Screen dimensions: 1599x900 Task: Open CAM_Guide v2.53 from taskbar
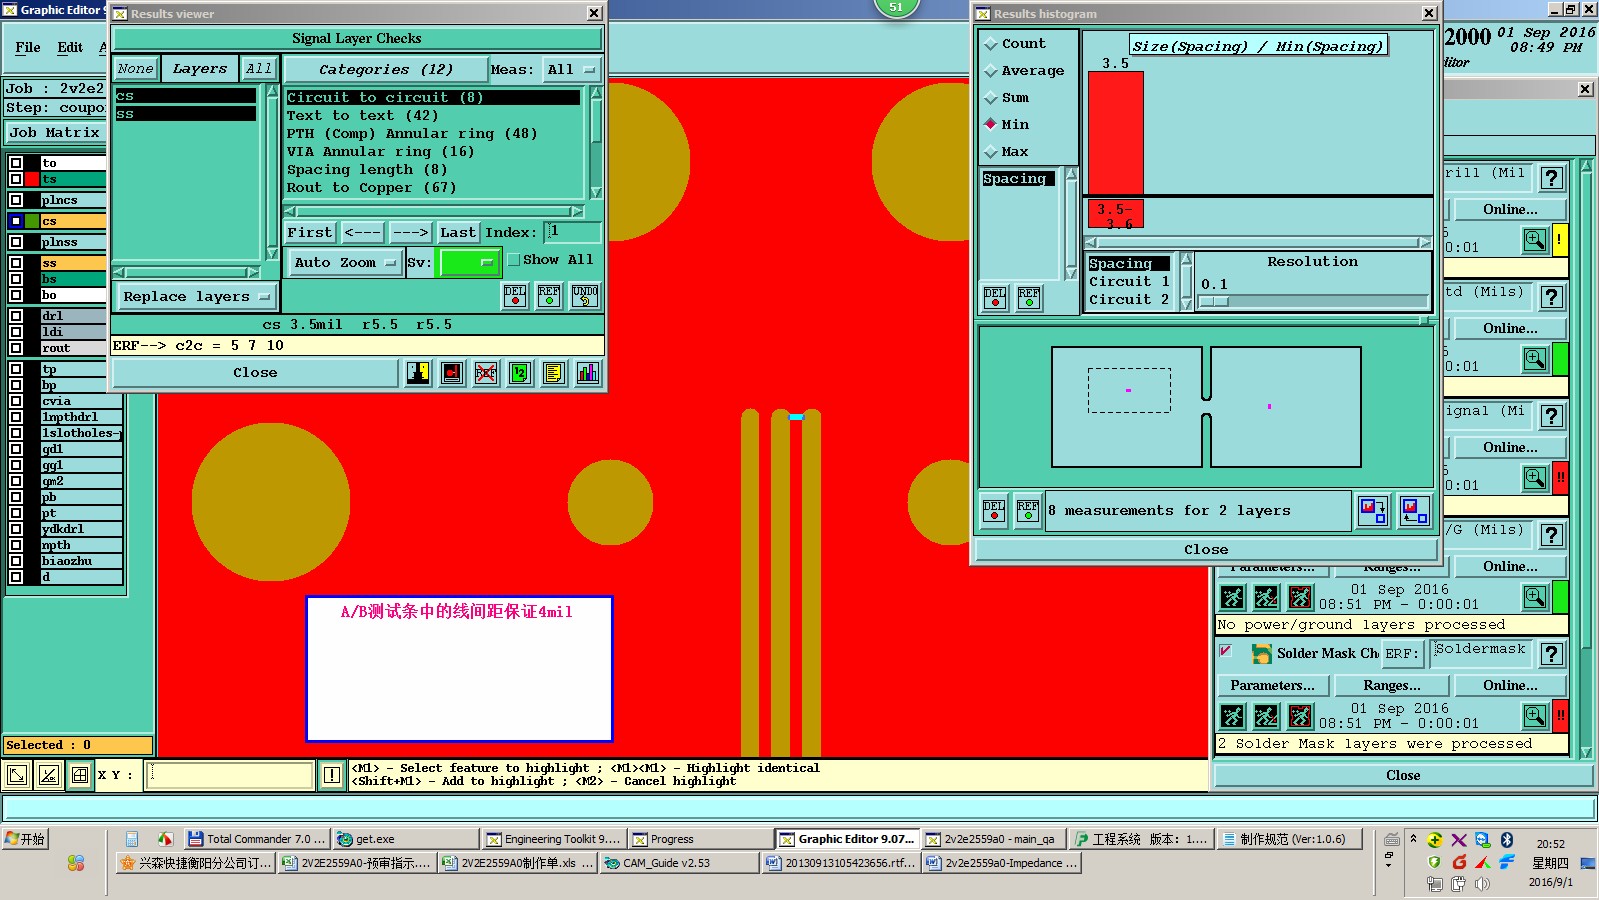[x=678, y=863]
